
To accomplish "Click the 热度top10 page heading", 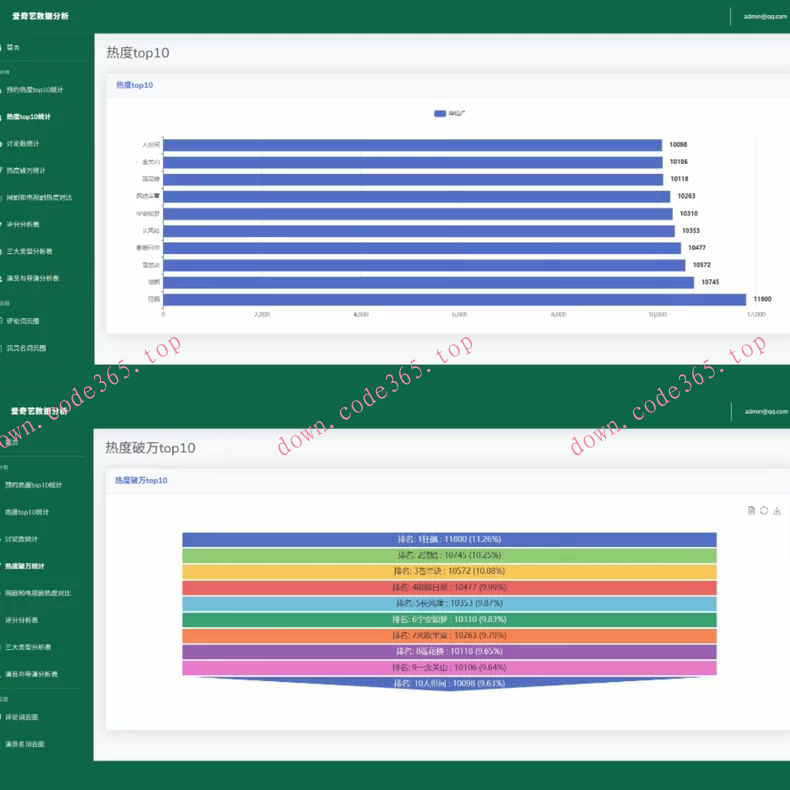I will [x=138, y=53].
